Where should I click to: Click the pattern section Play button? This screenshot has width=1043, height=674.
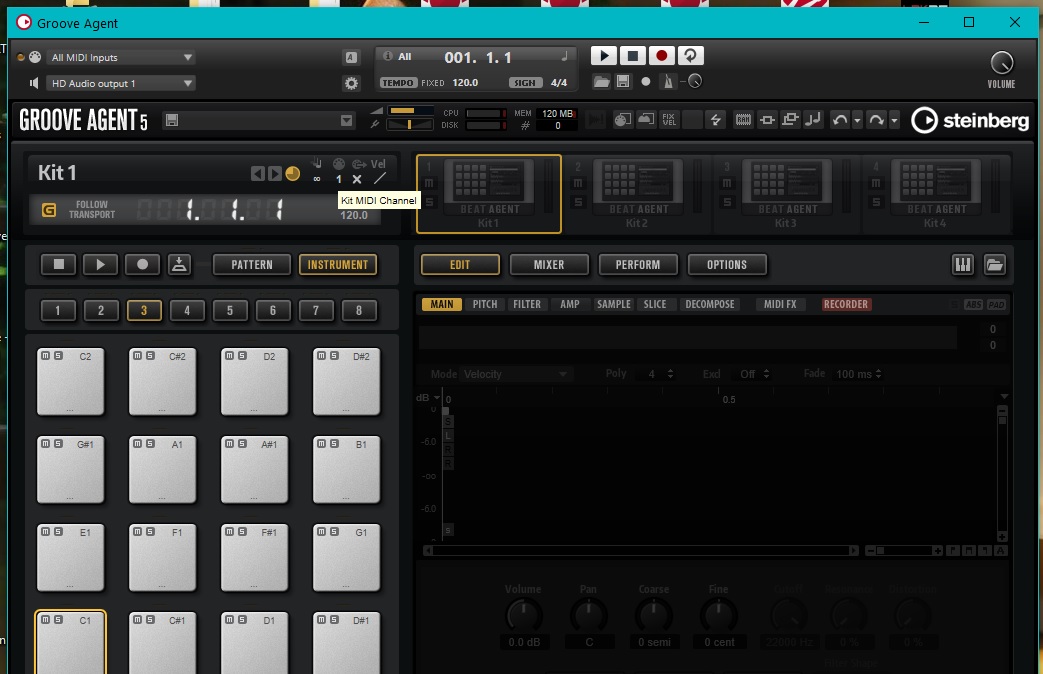pos(100,264)
